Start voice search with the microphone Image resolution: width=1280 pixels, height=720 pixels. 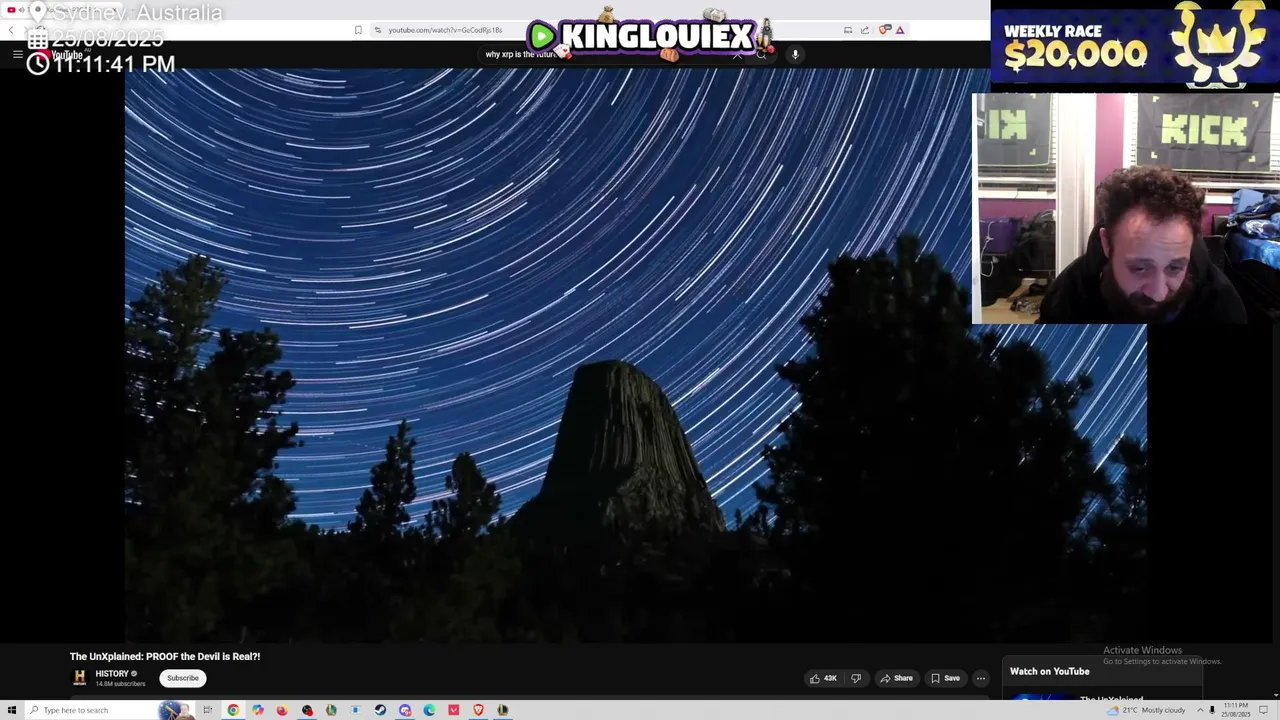pos(795,54)
